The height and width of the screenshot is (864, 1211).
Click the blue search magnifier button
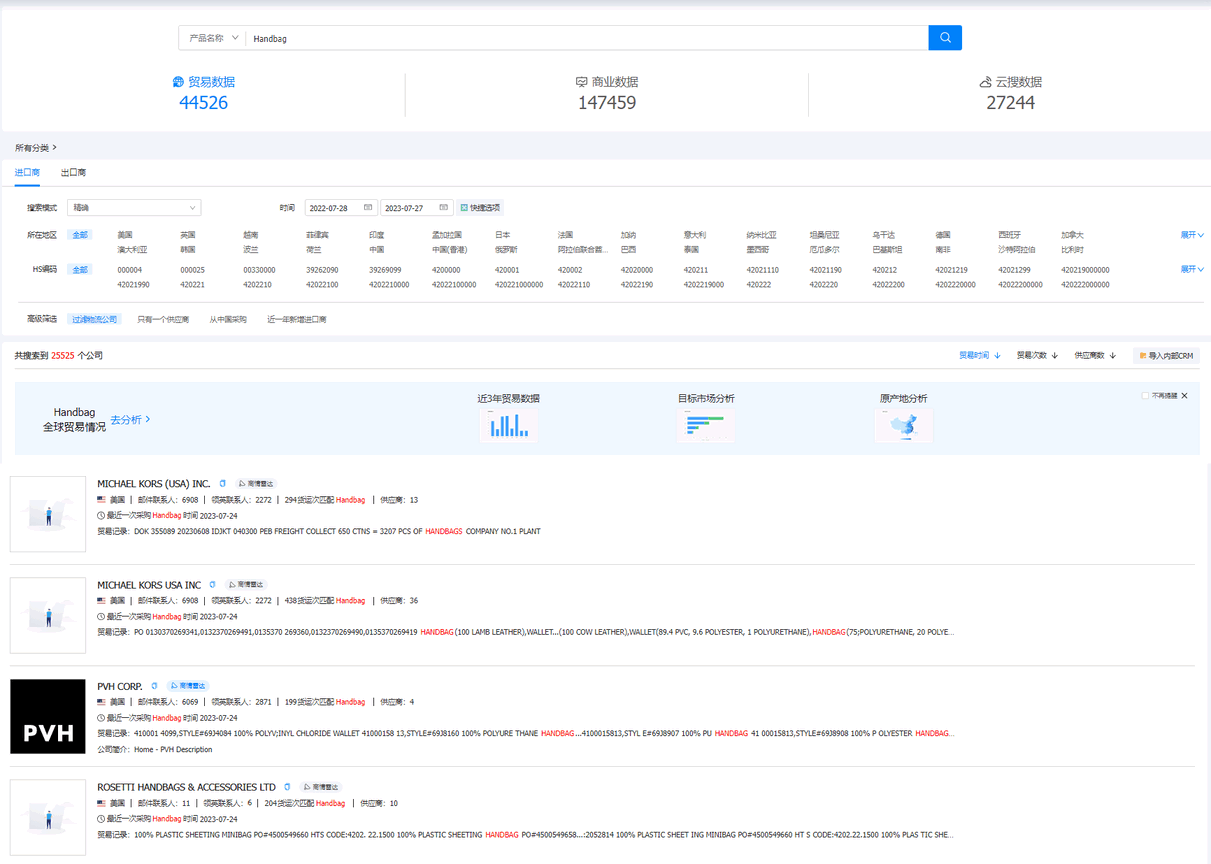click(945, 38)
